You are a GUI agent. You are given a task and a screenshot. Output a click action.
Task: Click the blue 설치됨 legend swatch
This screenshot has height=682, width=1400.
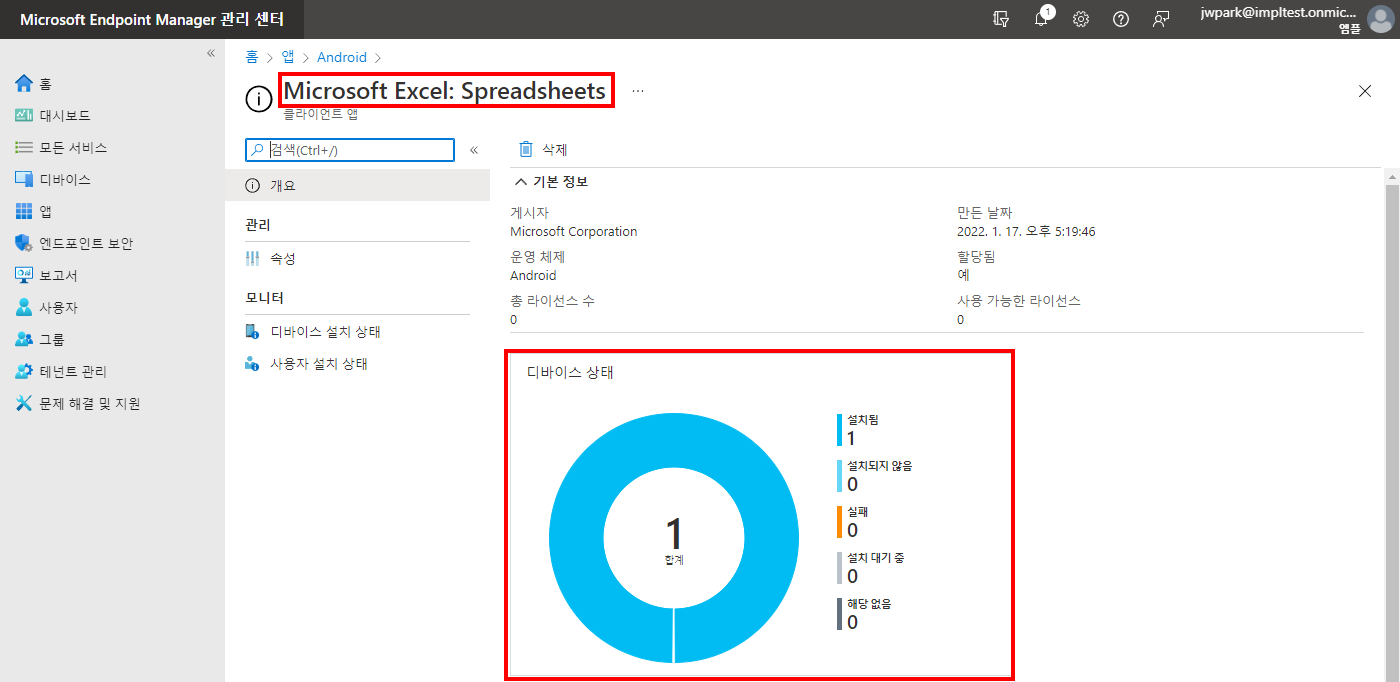coord(840,429)
